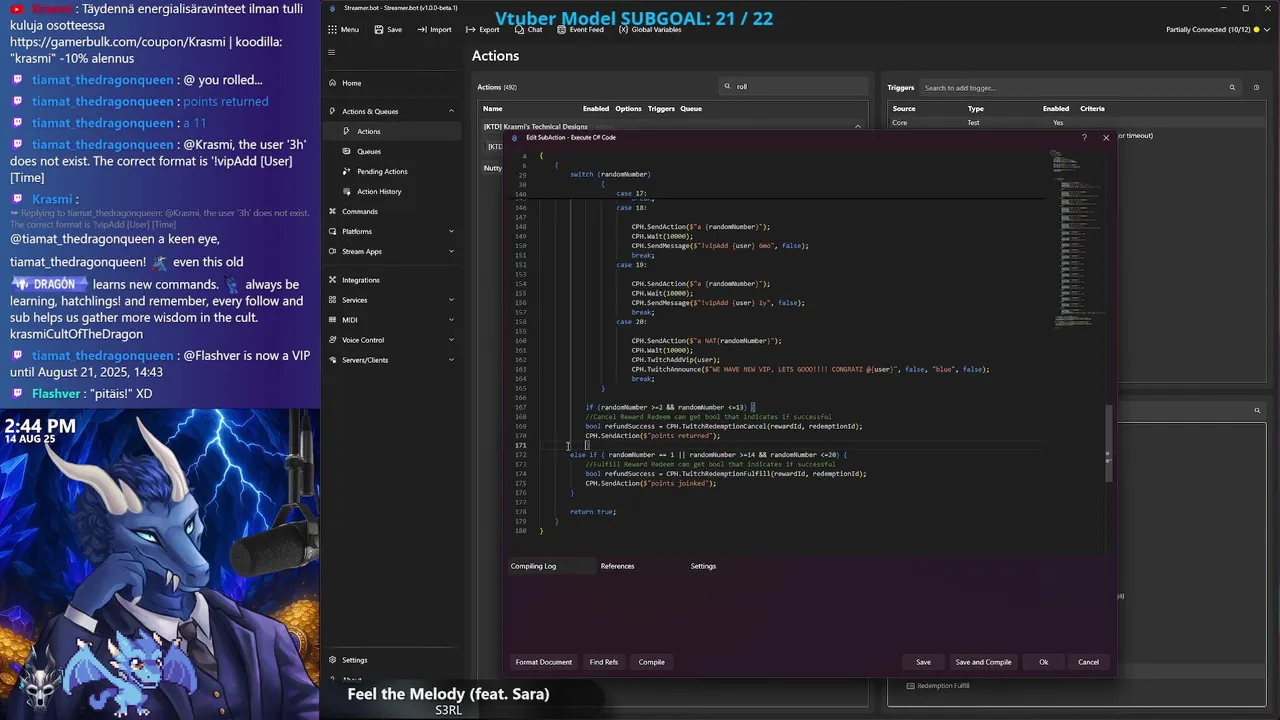1280x720 pixels.
Task: Click the info icon beside trigger search
Action: pos(1257,88)
